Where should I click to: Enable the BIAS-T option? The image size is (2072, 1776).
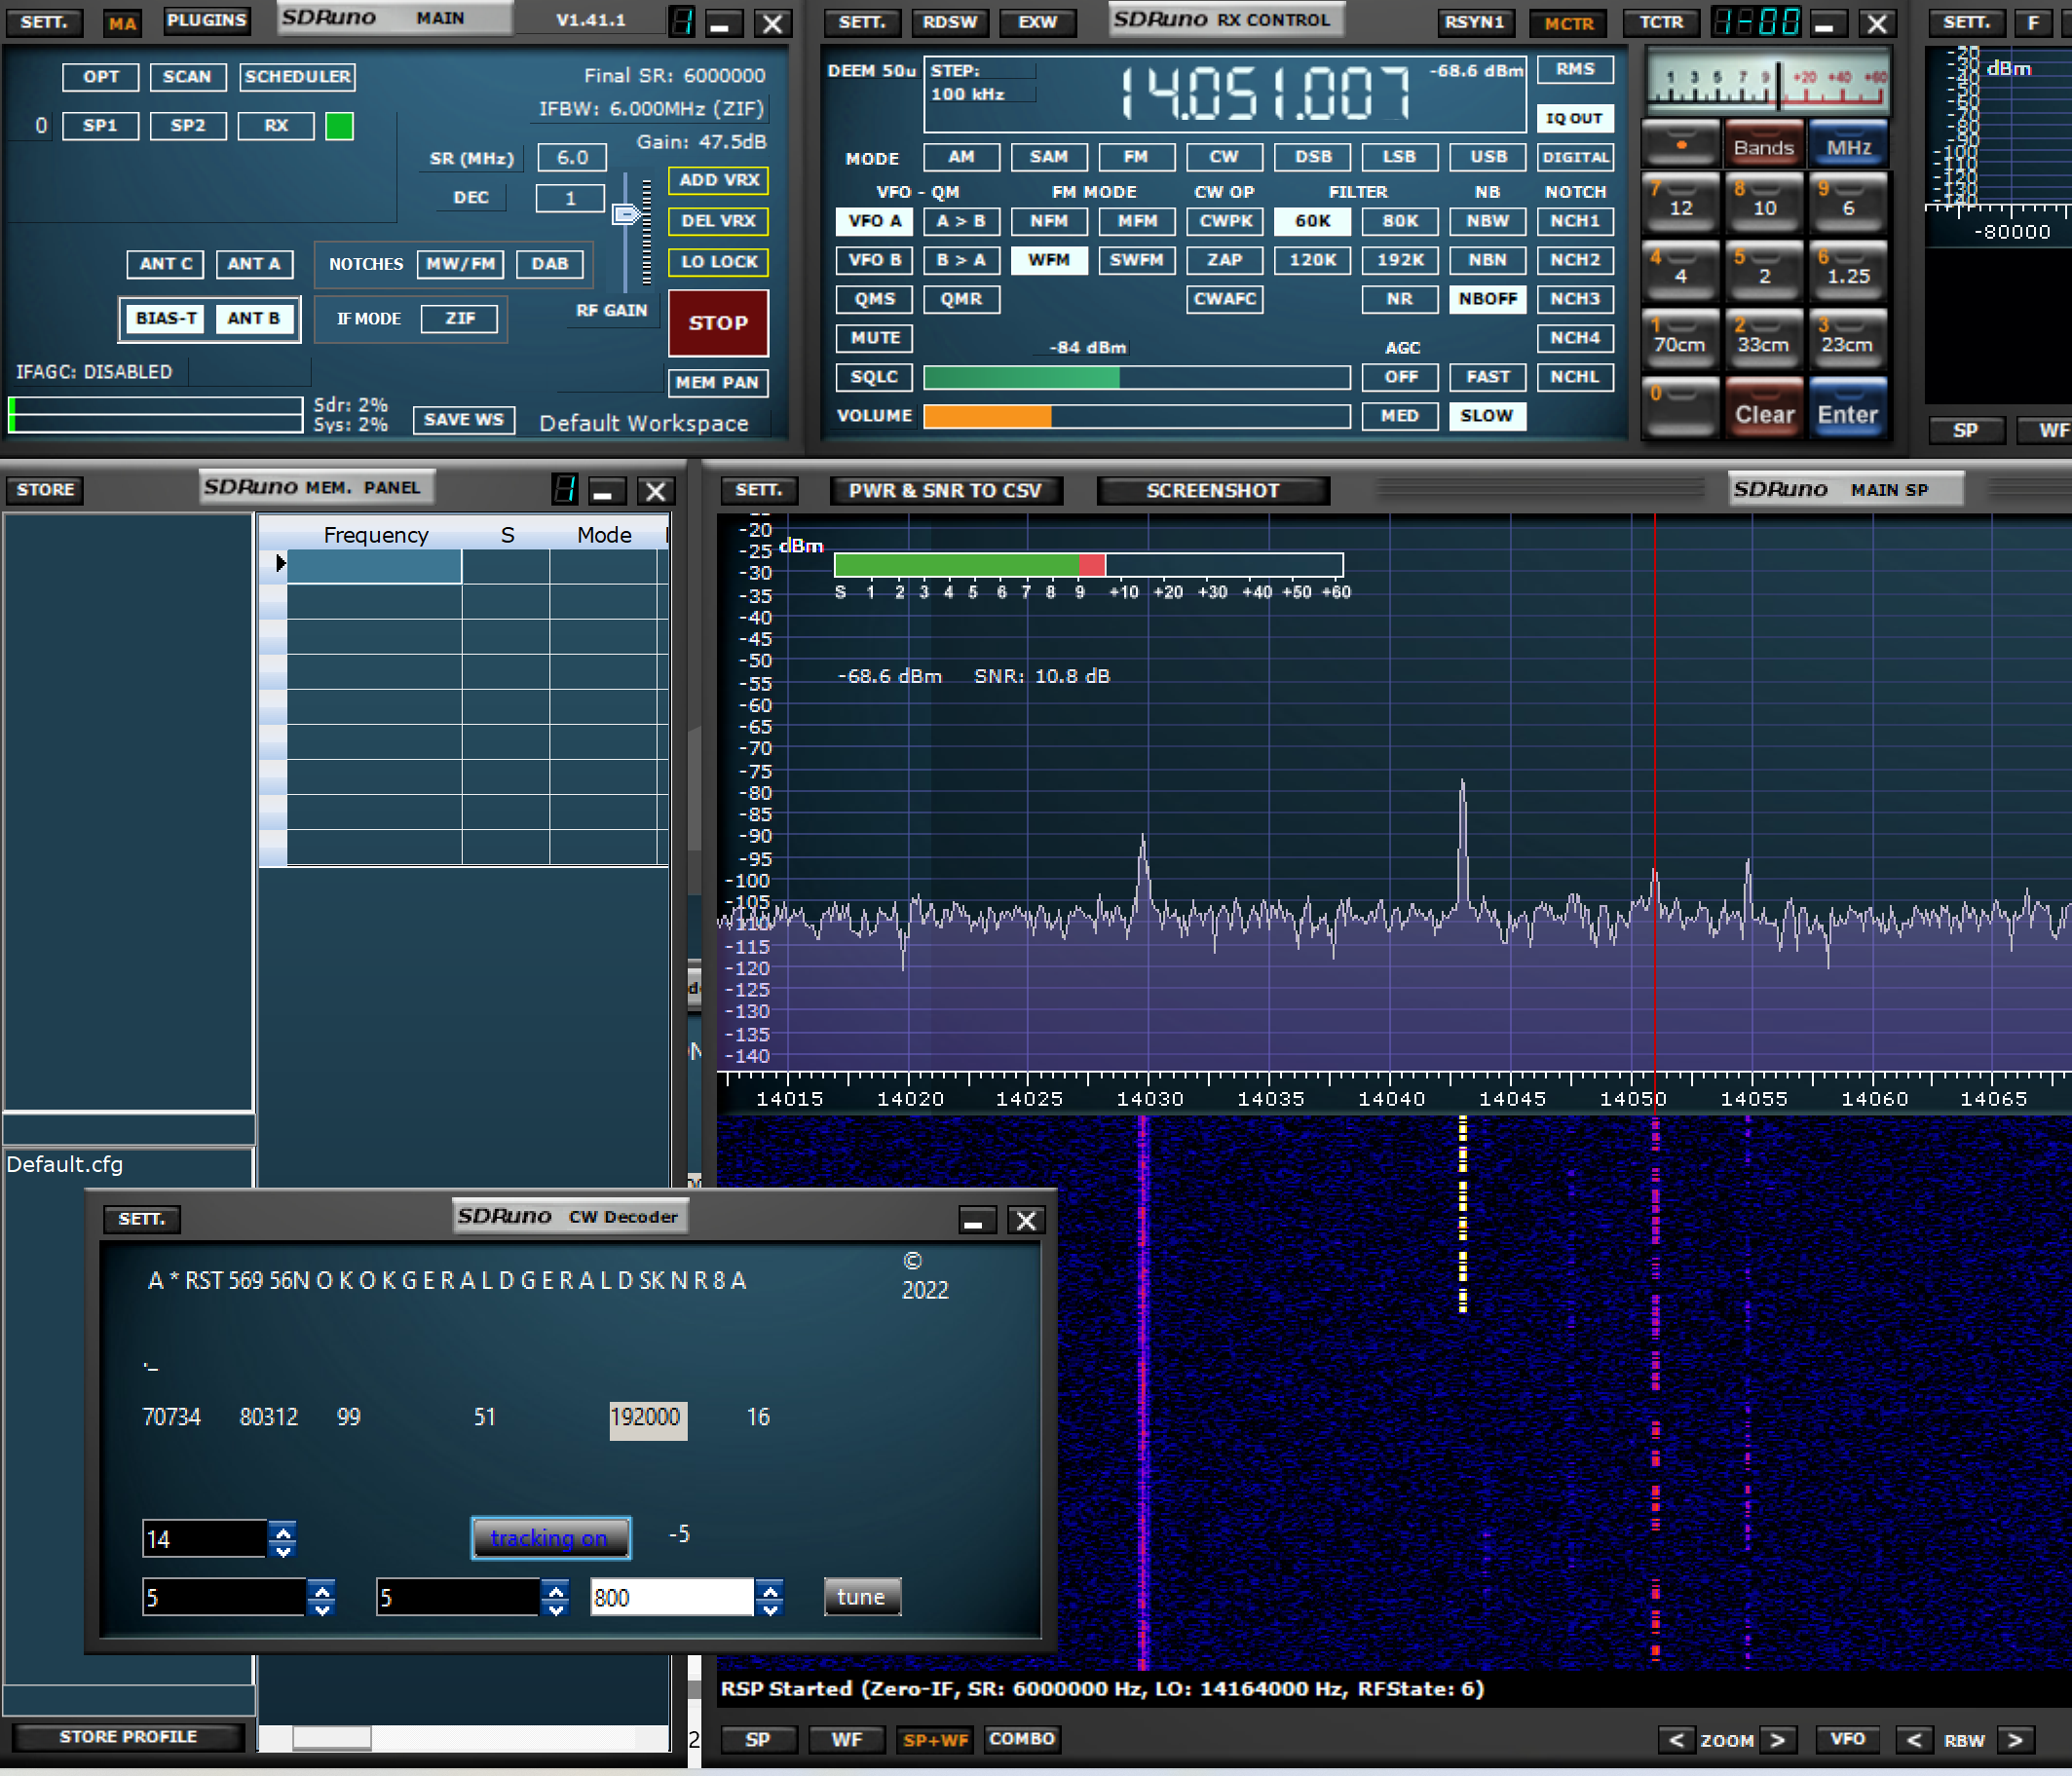coord(166,318)
